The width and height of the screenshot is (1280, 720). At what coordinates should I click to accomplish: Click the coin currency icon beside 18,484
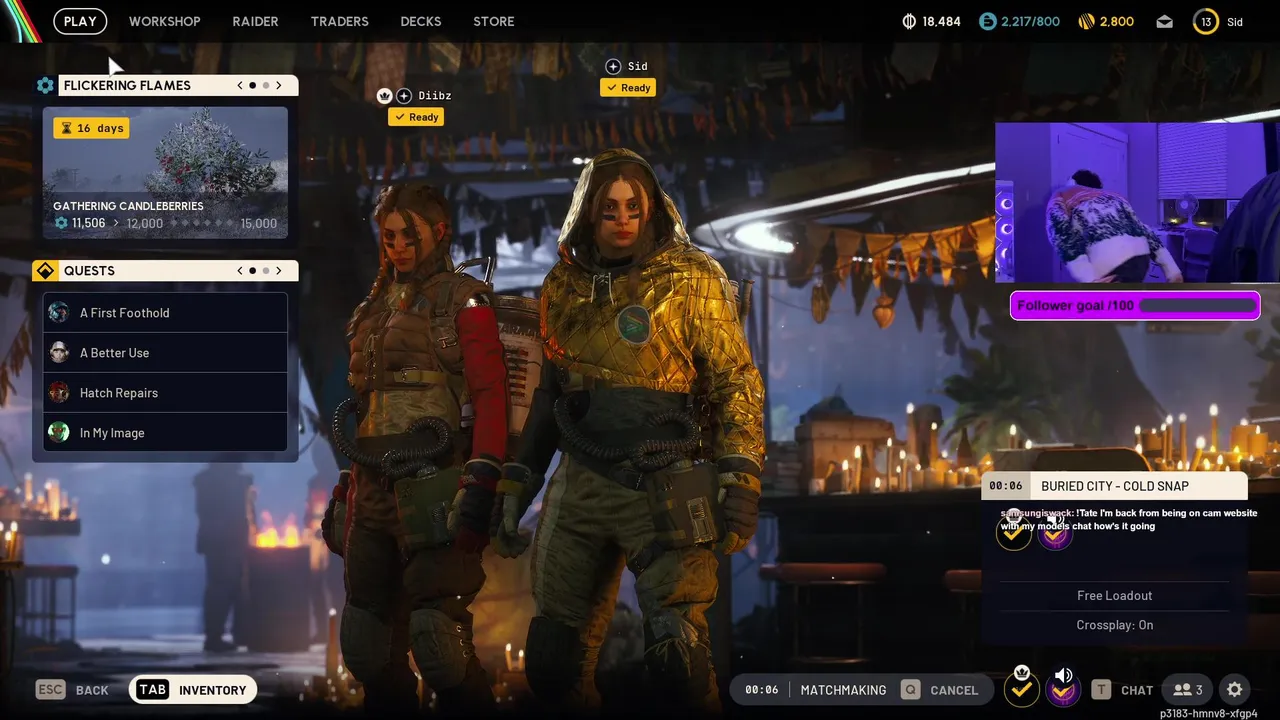(x=909, y=21)
